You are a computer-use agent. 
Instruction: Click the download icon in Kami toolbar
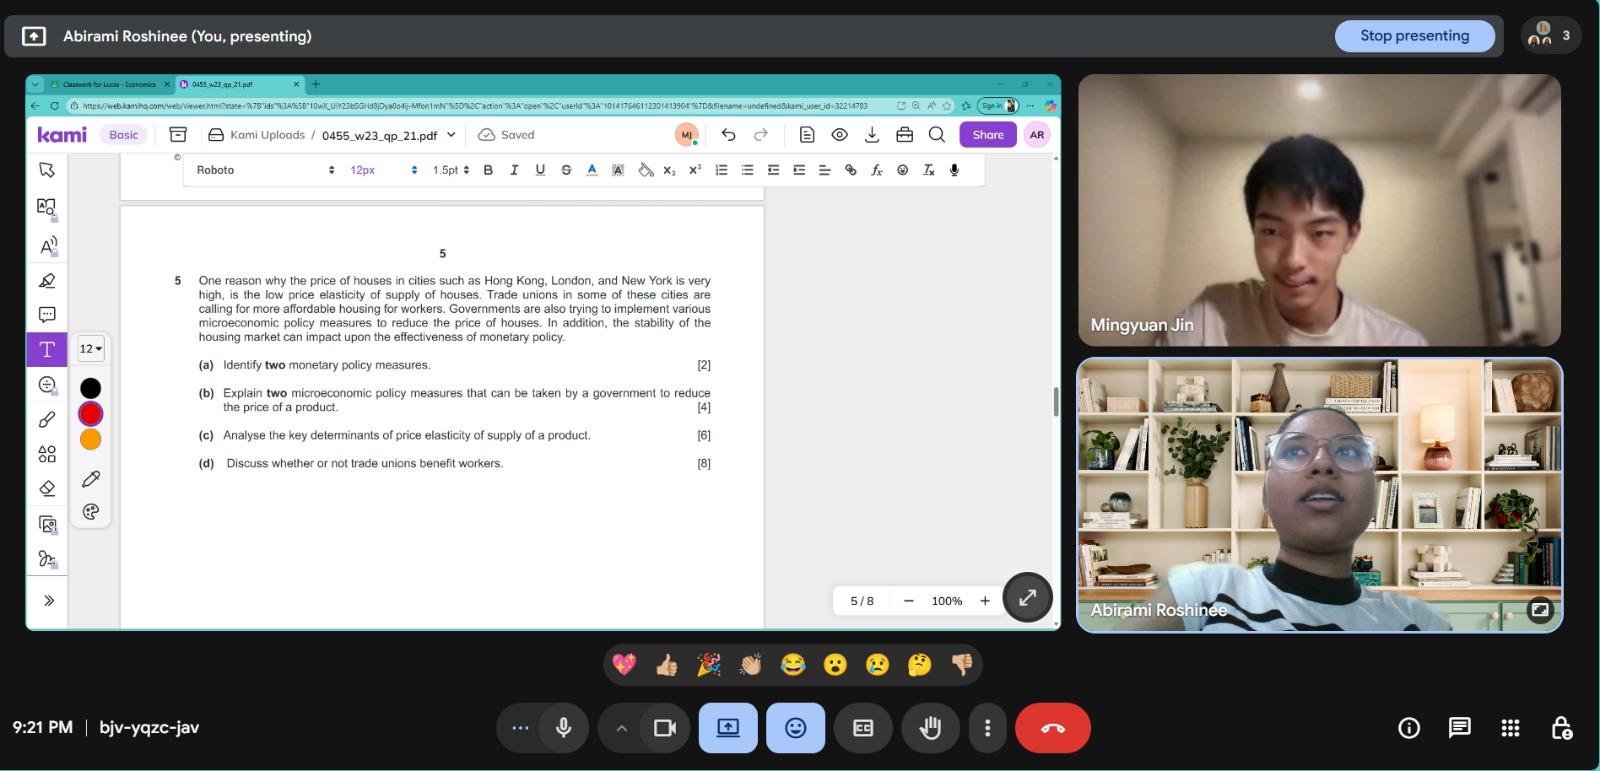[872, 135]
